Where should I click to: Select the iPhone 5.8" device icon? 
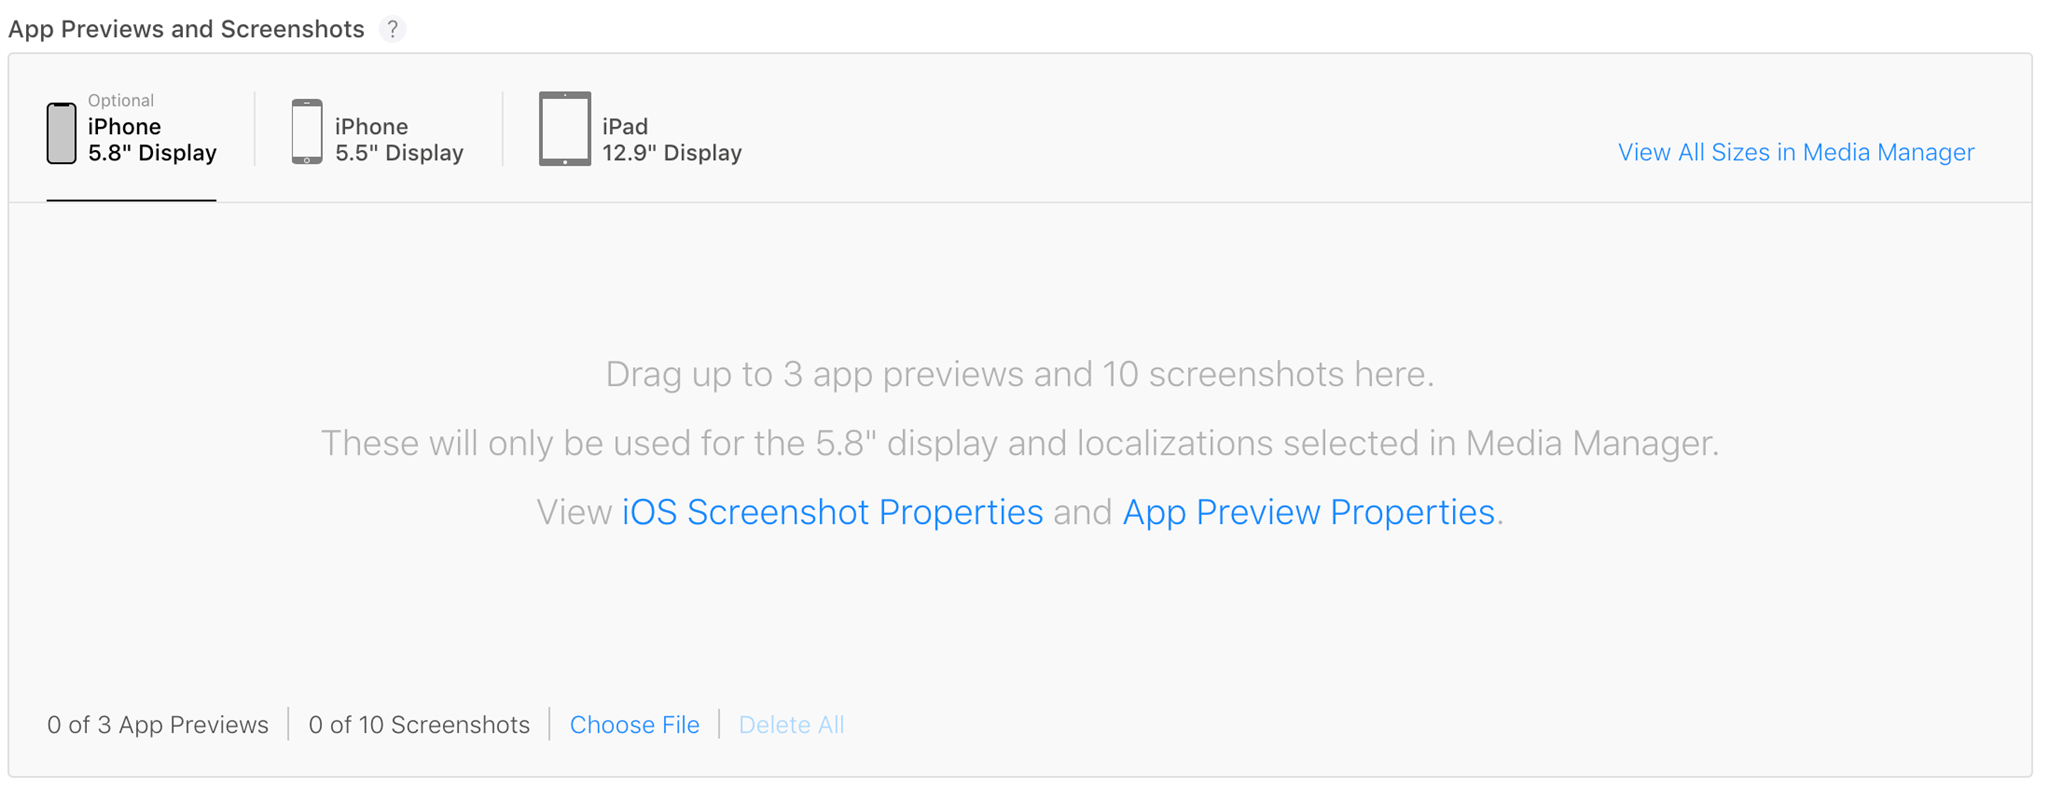point(61,131)
